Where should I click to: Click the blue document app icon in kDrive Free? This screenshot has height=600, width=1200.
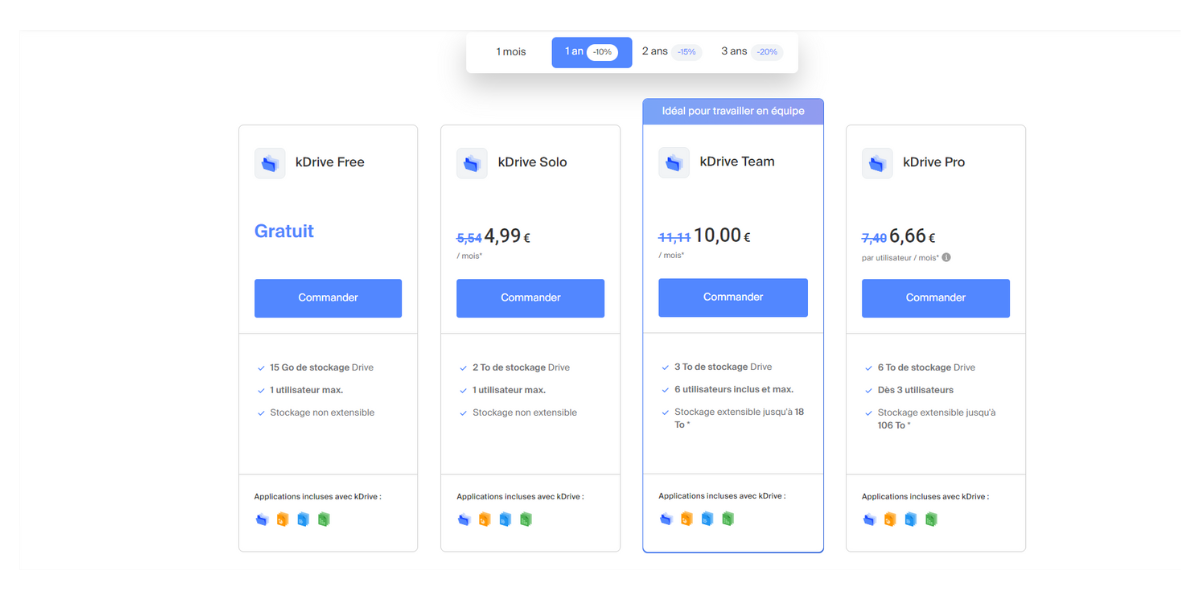[x=303, y=520]
